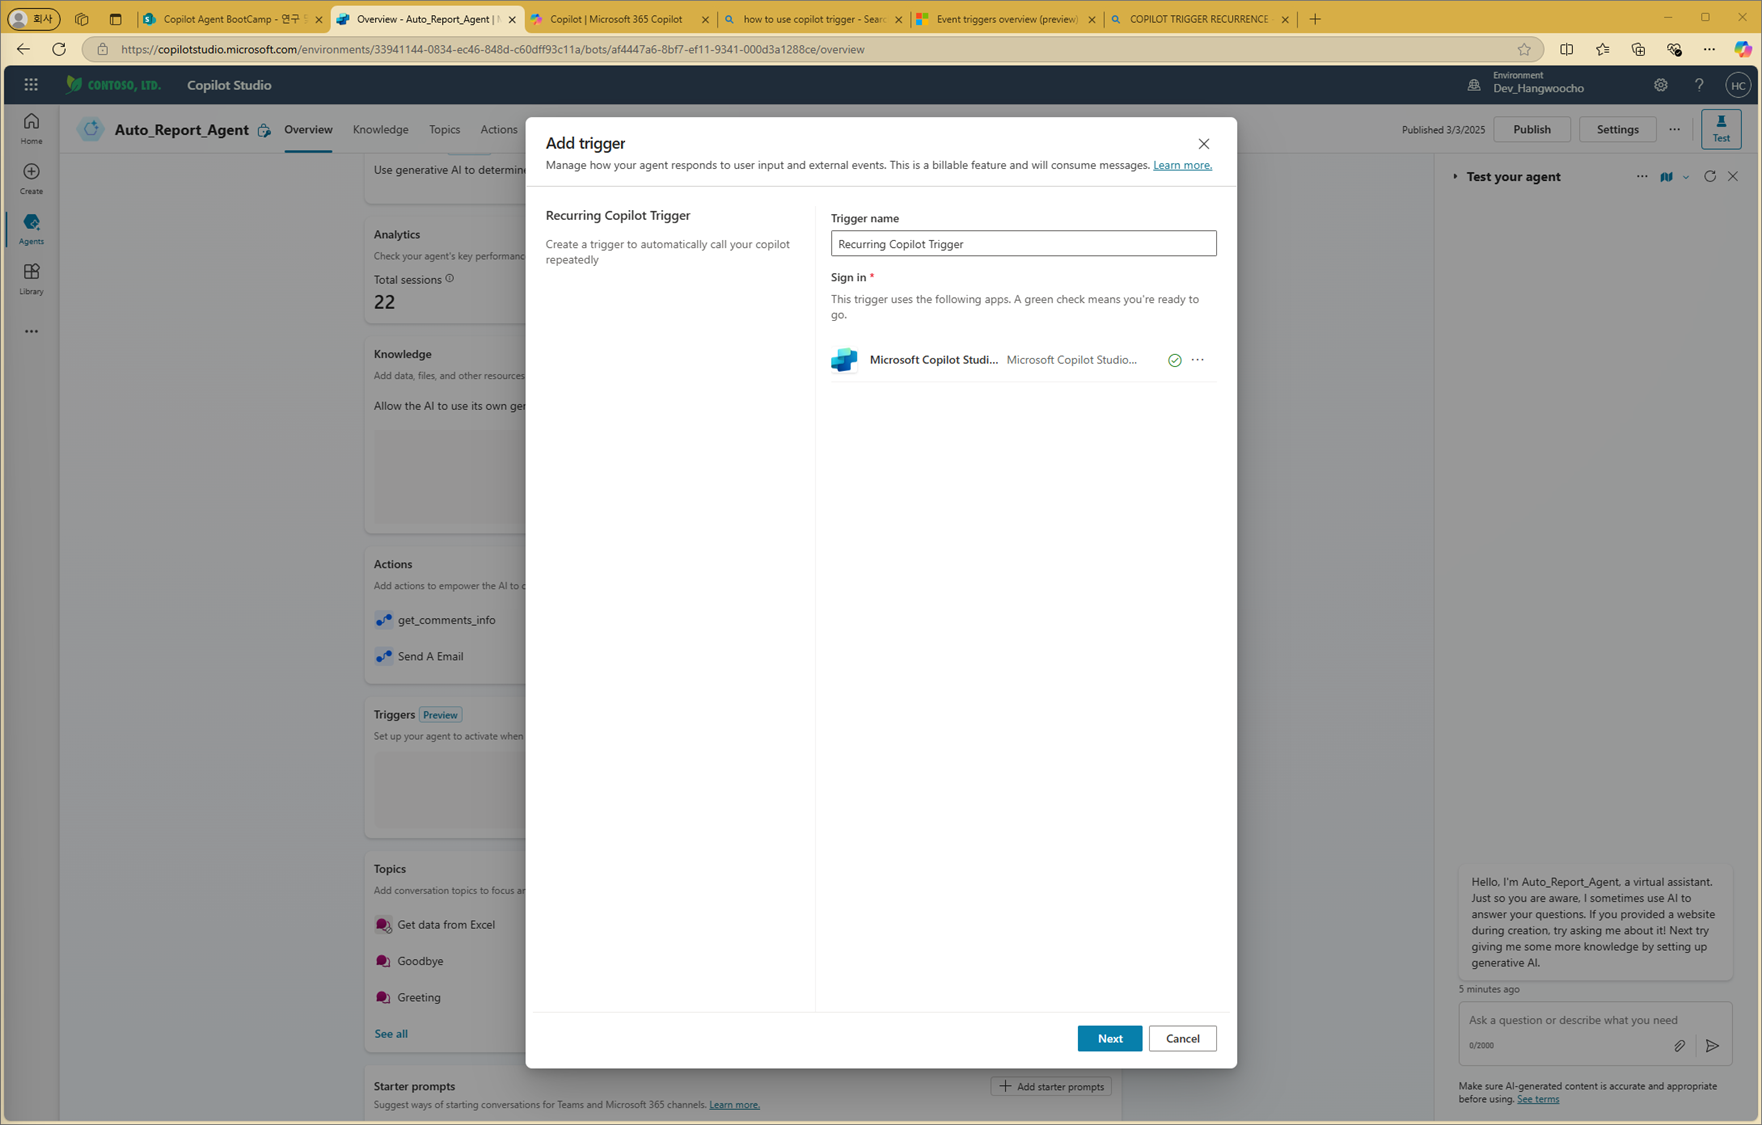Switch to the Knowledge tab
This screenshot has height=1125, width=1762.
pos(380,129)
